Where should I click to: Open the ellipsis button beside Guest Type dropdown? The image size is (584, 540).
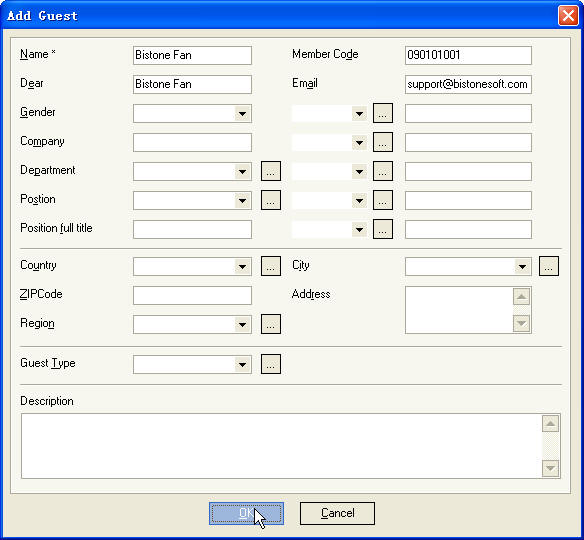pyautogui.click(x=271, y=364)
